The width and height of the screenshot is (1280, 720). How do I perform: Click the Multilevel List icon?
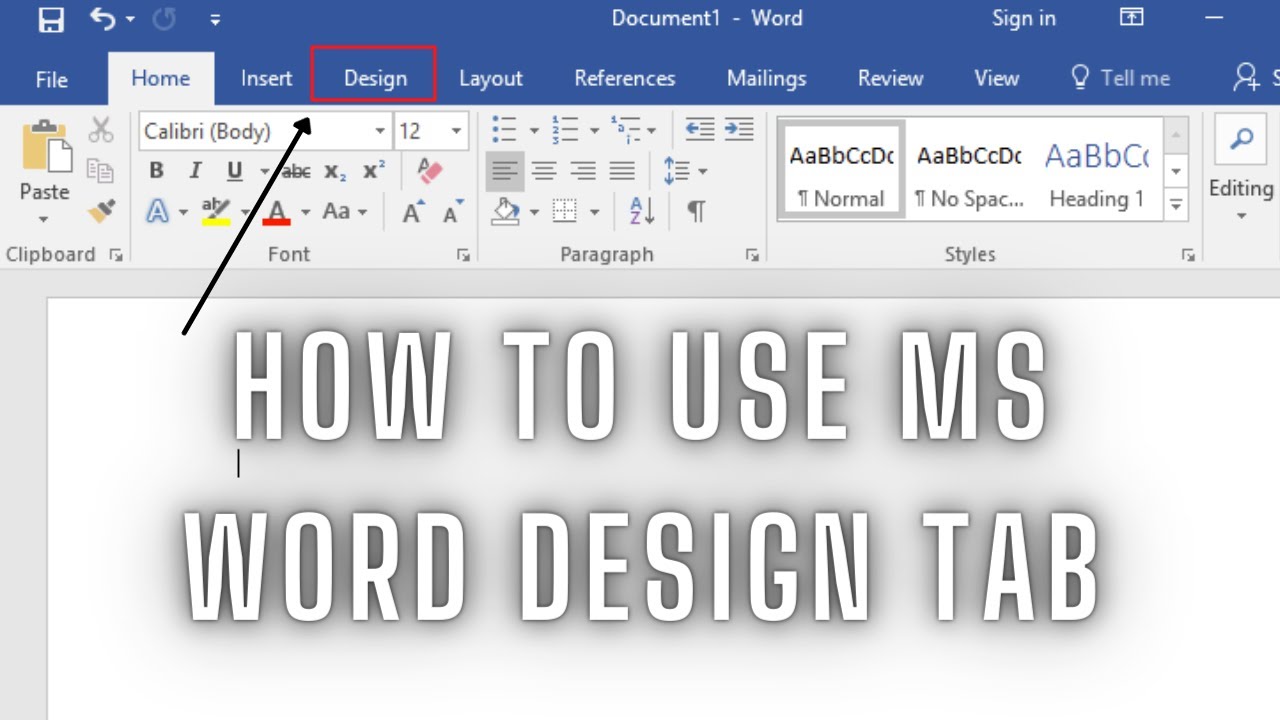pyautogui.click(x=625, y=130)
